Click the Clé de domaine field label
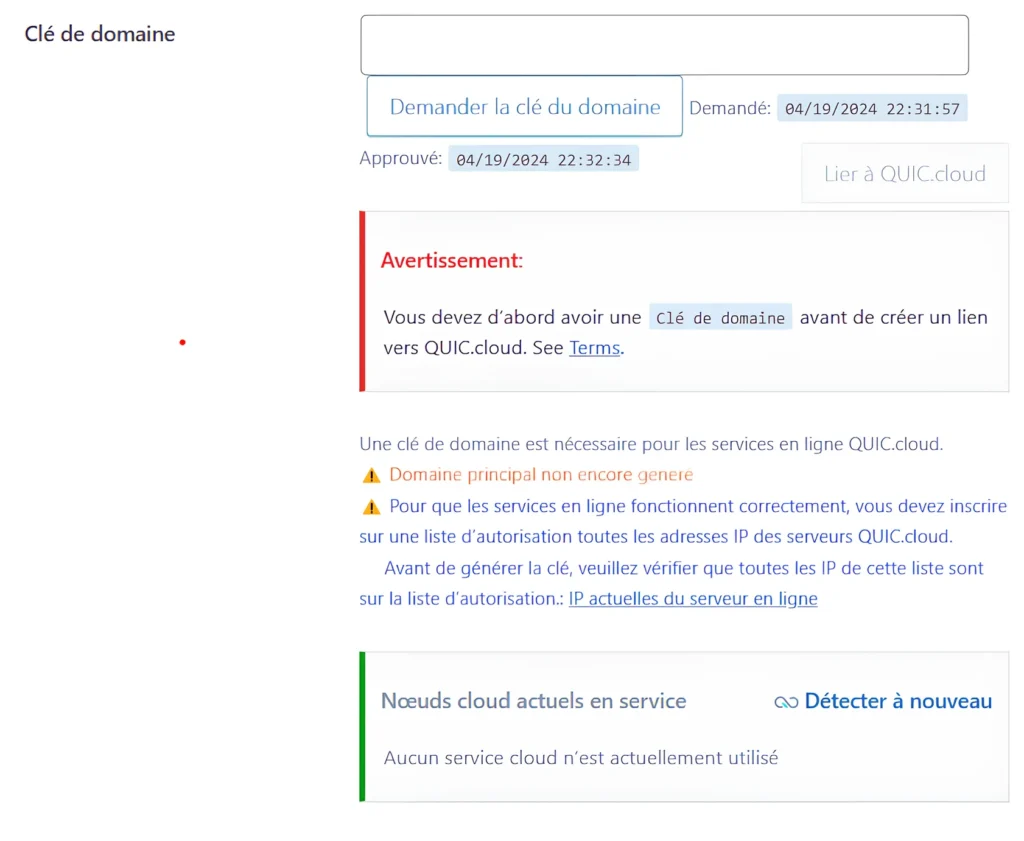1024x841 pixels. (100, 34)
